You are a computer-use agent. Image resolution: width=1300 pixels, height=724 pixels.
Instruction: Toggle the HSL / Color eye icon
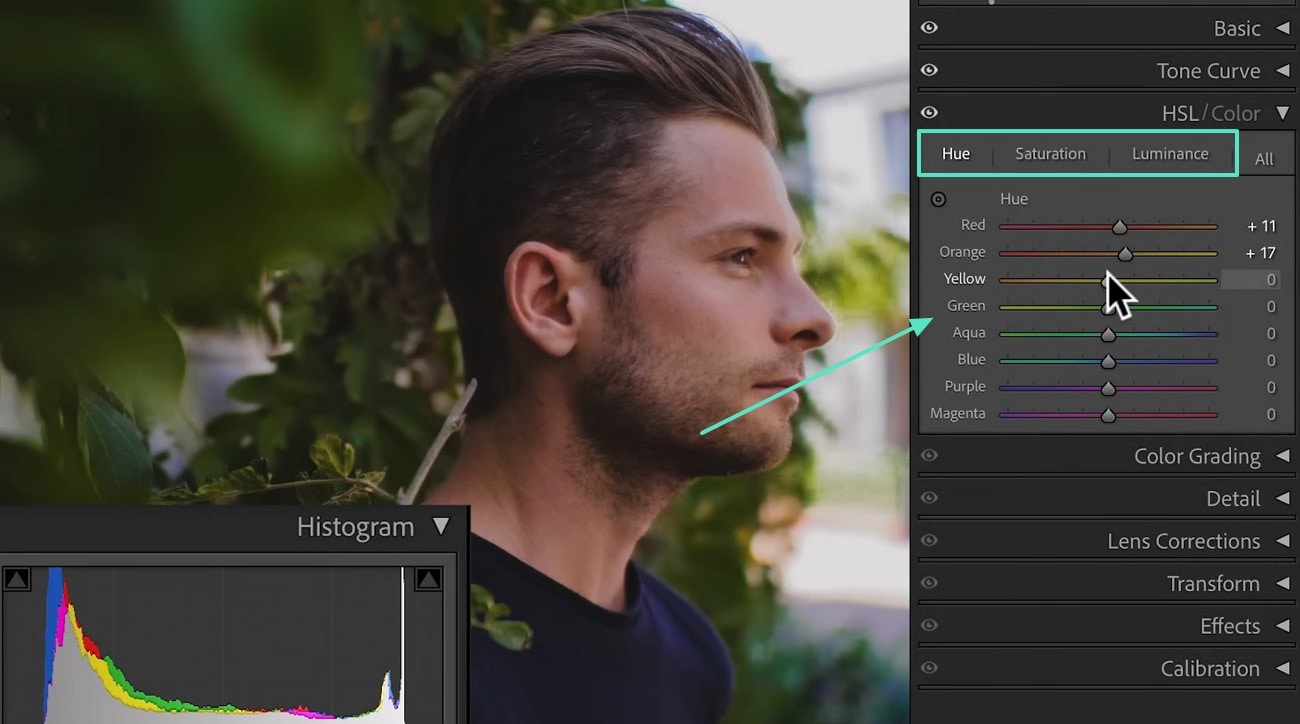(929, 112)
